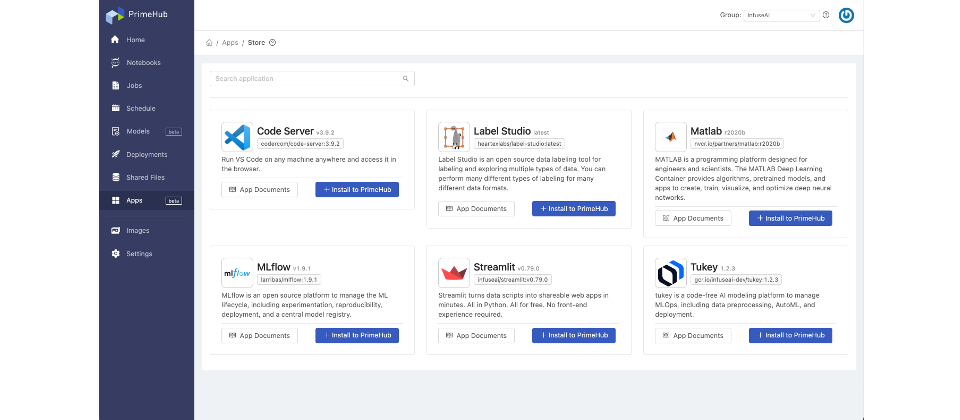Click the info icon beside Store

[x=273, y=43]
